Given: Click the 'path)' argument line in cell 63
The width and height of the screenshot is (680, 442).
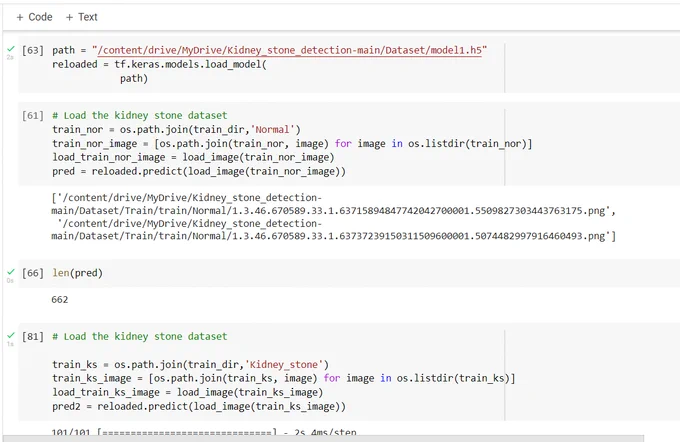Looking at the screenshot, I should point(134,79).
